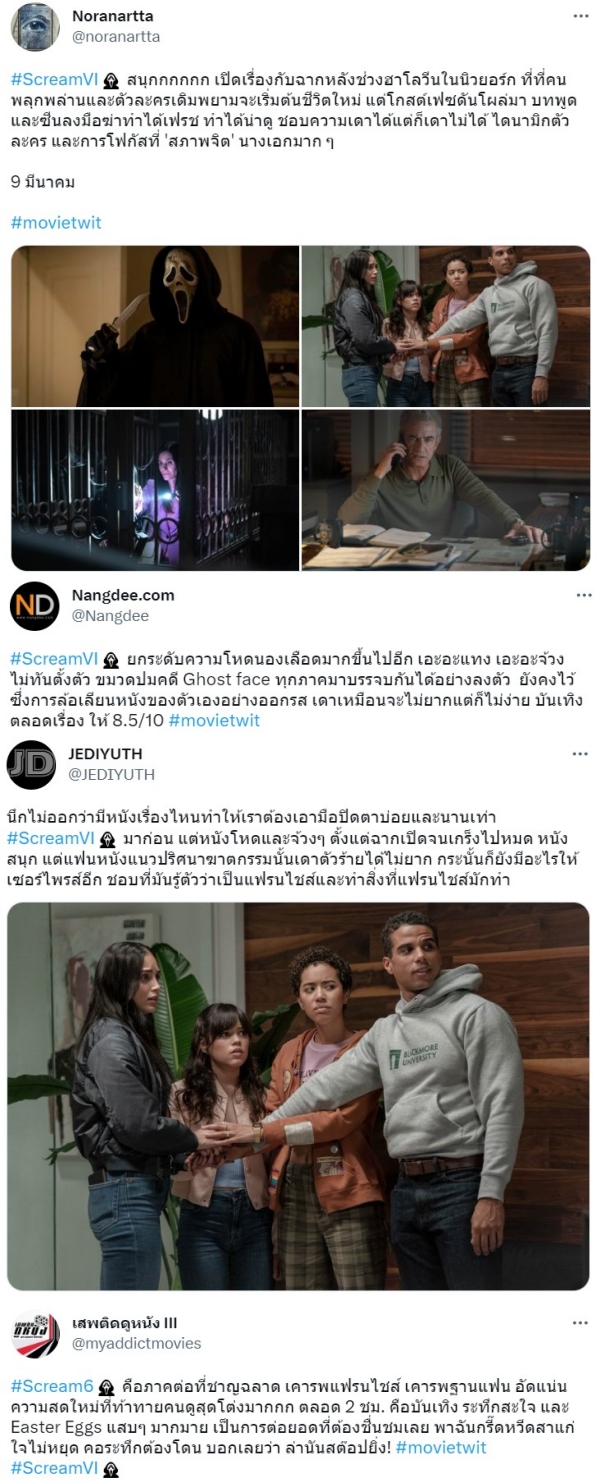Screen dimensions: 600x1482
Task: View the woman behind gate photo
Action: 155,489
